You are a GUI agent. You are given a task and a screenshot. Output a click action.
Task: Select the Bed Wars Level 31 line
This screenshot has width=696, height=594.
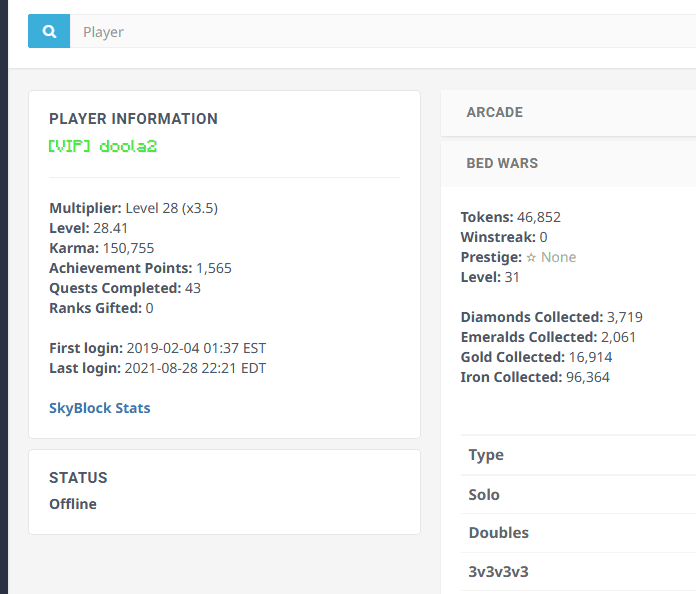490,277
